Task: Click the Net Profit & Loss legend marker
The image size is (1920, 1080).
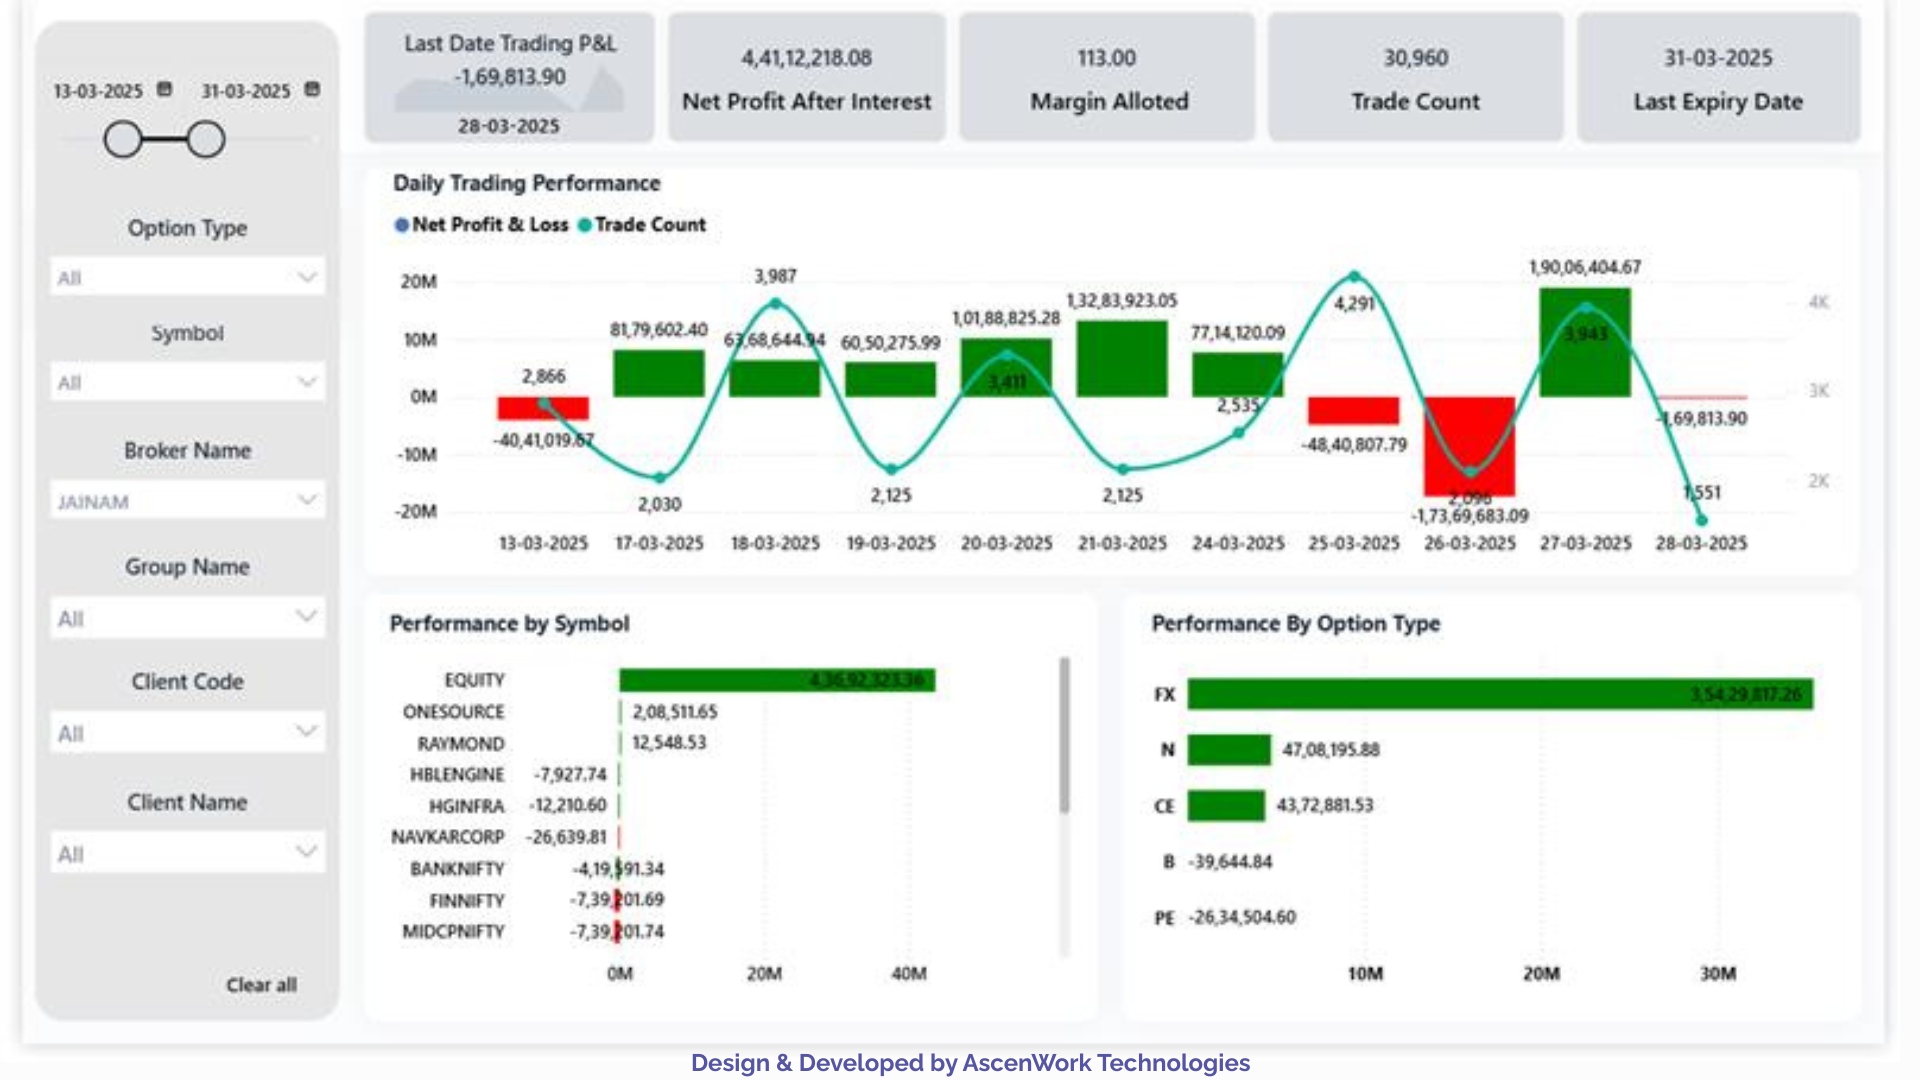Action: pos(399,225)
